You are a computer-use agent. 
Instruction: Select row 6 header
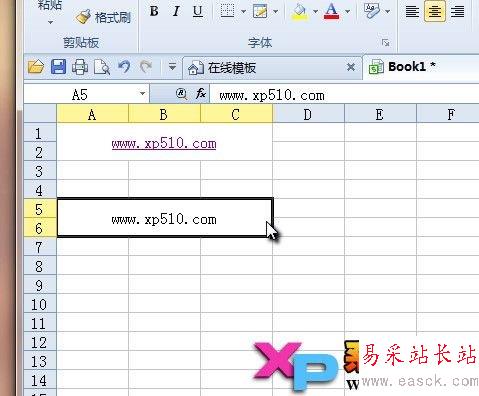40,228
